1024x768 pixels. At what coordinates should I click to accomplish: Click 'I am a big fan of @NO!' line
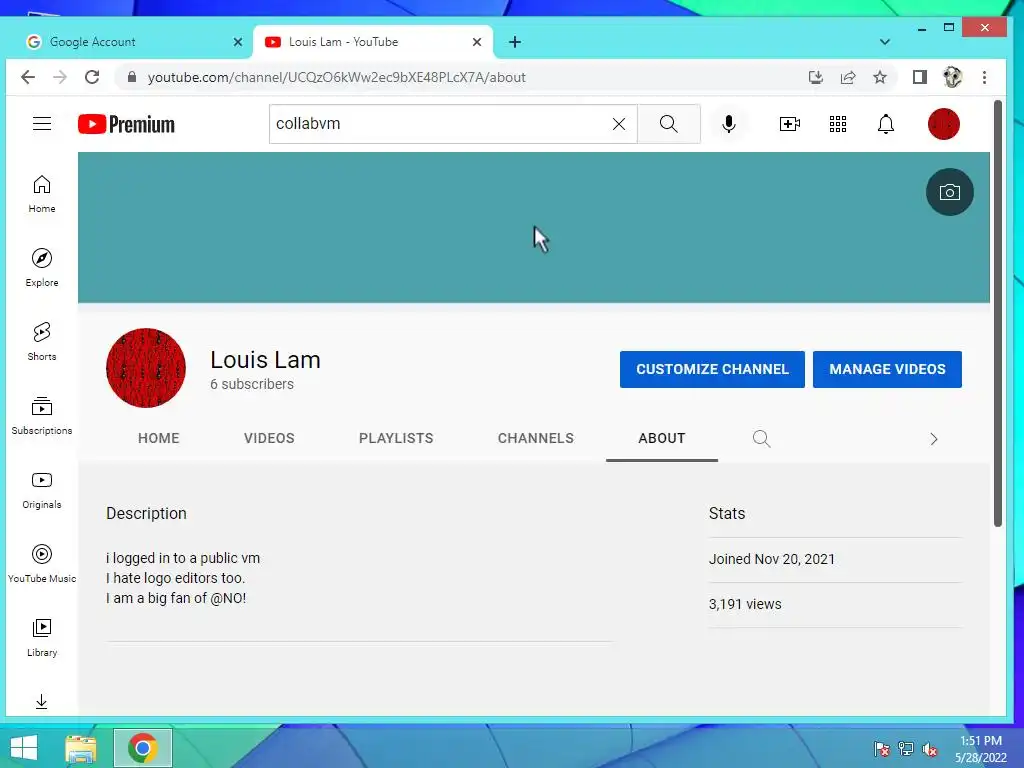[176, 598]
